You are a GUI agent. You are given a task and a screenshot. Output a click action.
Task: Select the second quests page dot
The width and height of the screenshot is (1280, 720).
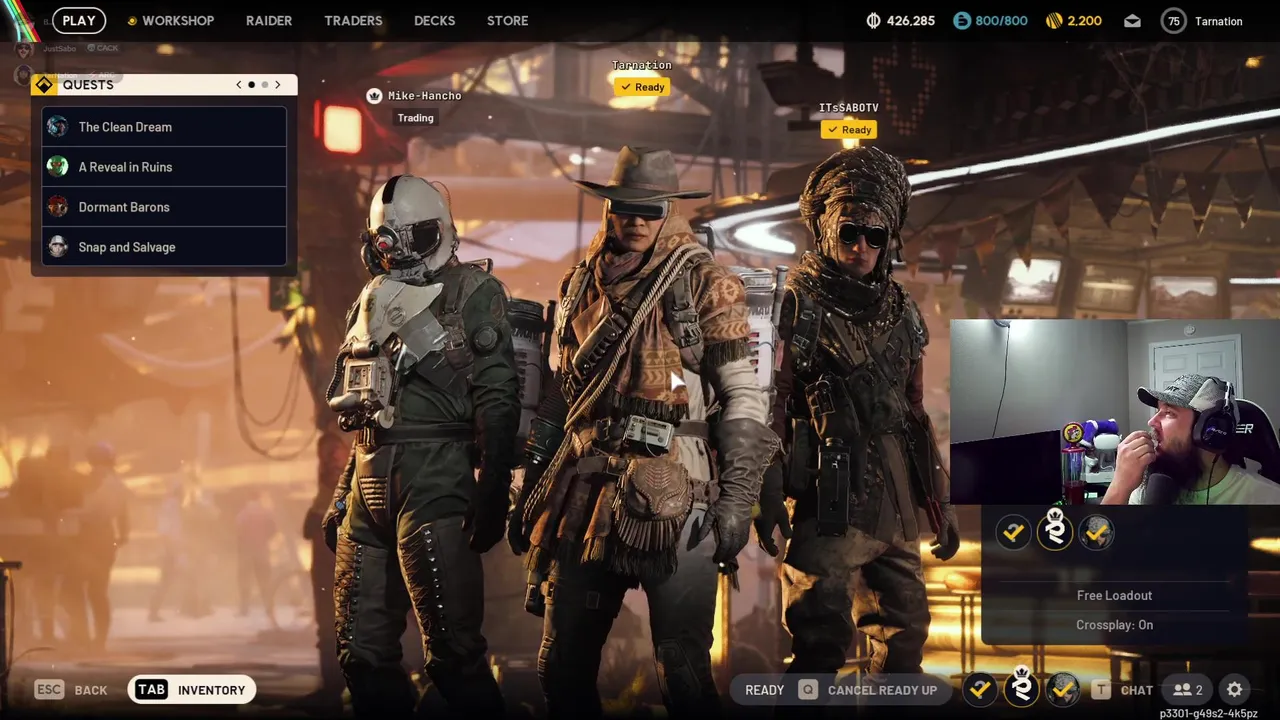tap(264, 85)
